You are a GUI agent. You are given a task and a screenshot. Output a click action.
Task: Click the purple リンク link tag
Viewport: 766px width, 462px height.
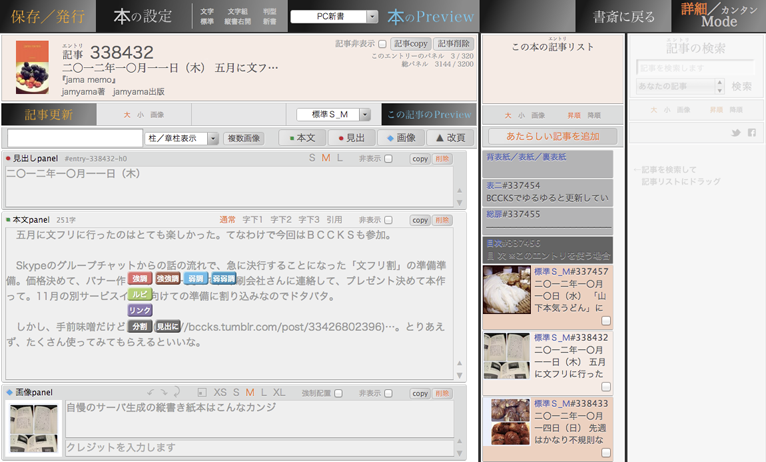coord(140,311)
